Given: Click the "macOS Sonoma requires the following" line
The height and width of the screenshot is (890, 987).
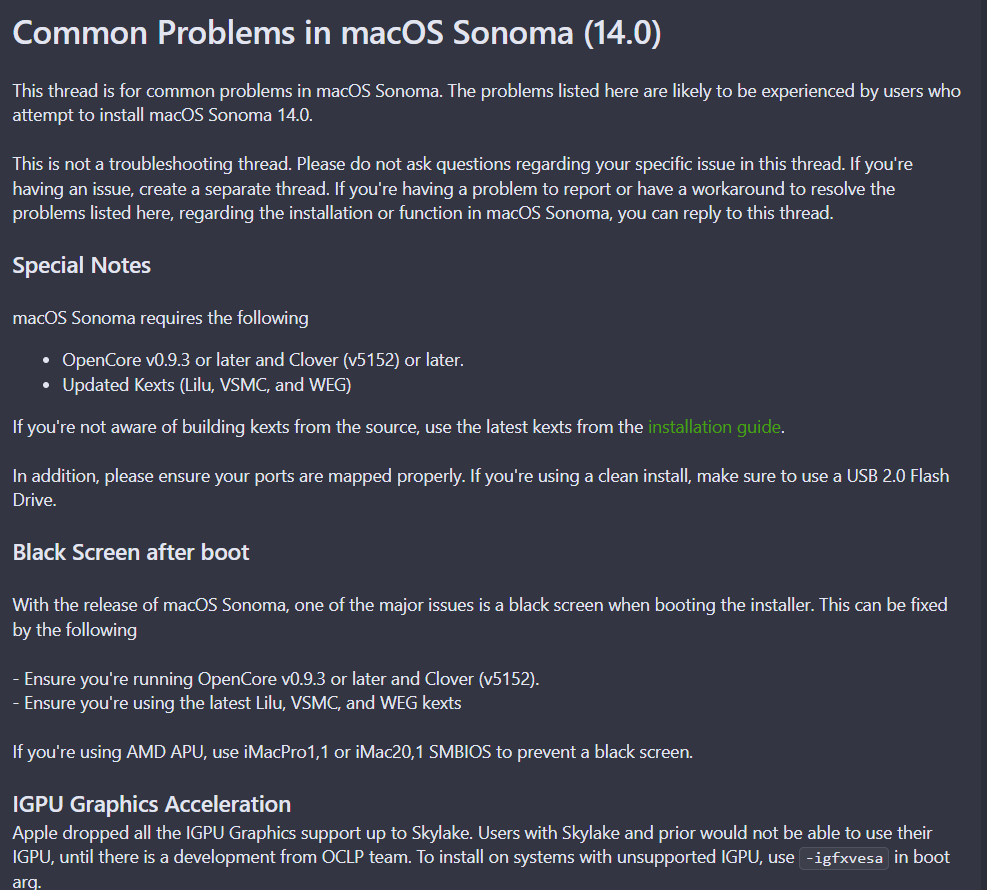Looking at the screenshot, I should coord(161,318).
